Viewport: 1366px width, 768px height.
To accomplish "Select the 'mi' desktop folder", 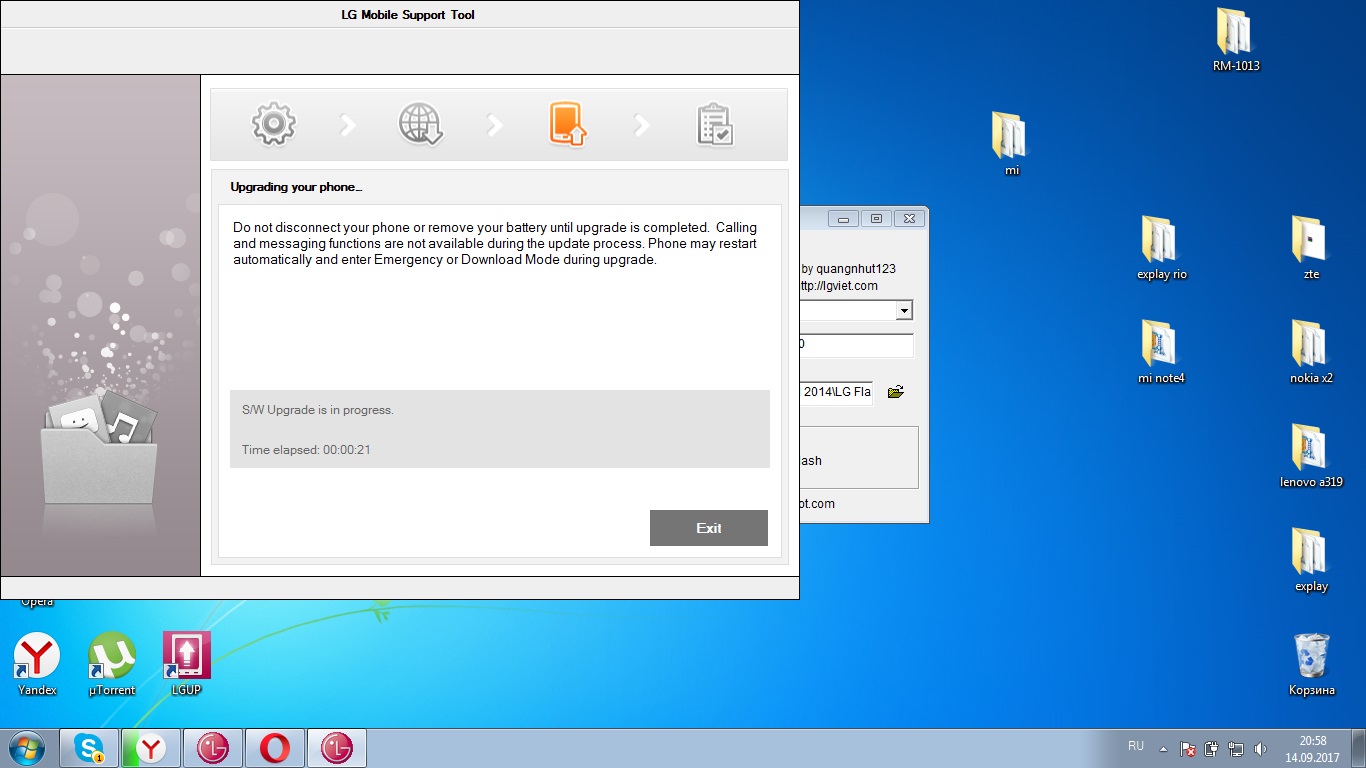I will (1011, 144).
